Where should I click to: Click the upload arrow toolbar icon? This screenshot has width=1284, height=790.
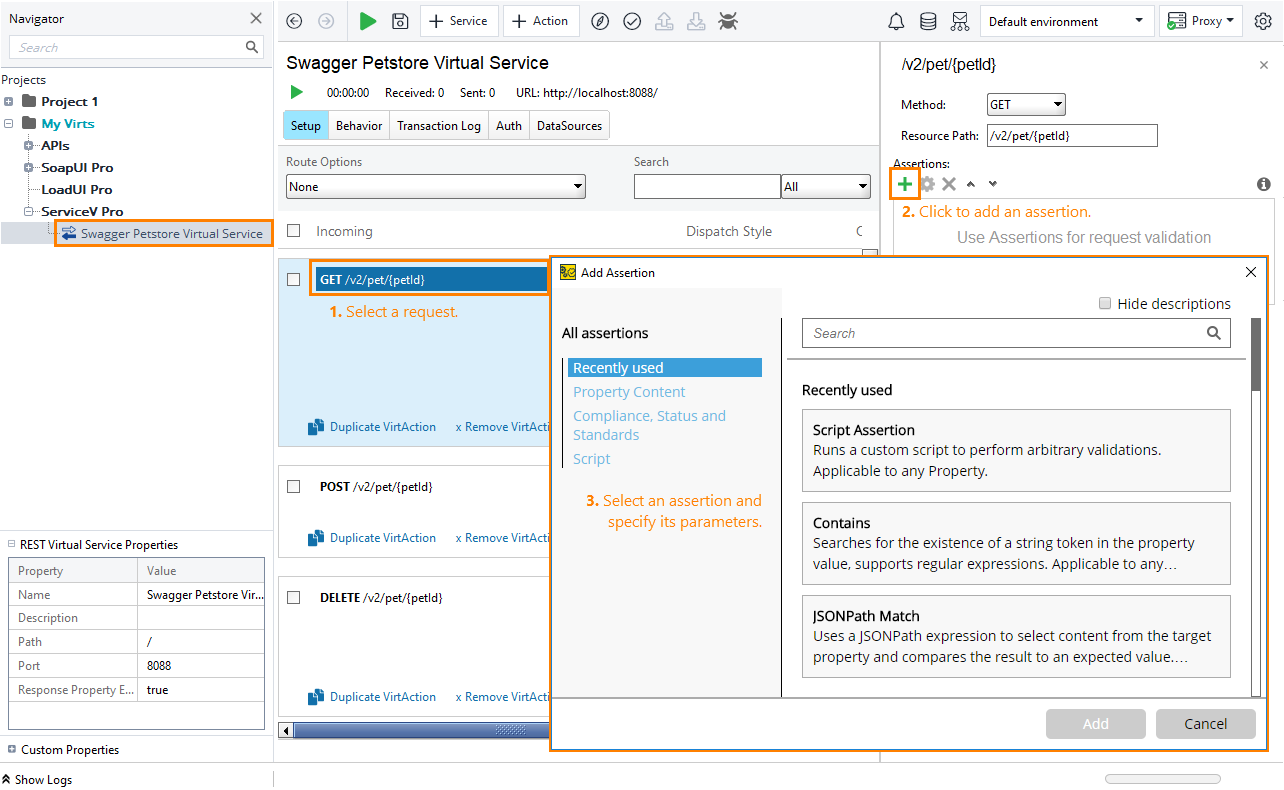(664, 21)
